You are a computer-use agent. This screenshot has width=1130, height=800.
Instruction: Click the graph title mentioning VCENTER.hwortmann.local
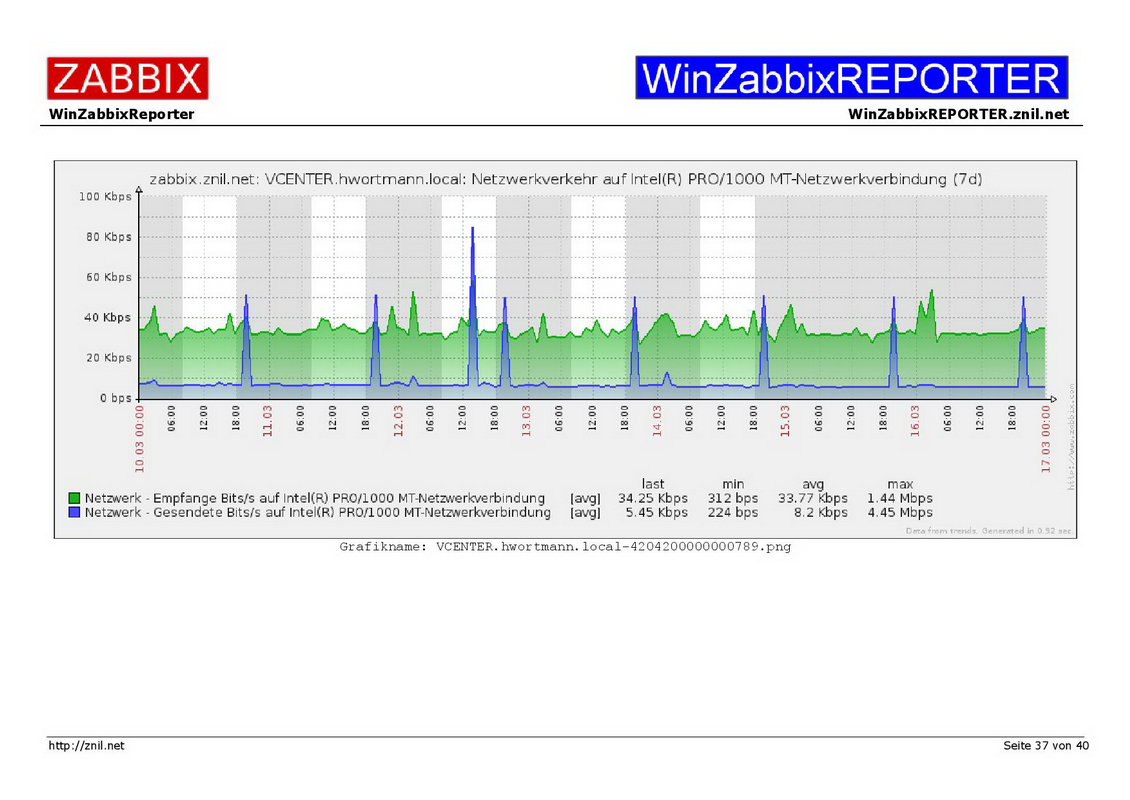click(x=565, y=180)
